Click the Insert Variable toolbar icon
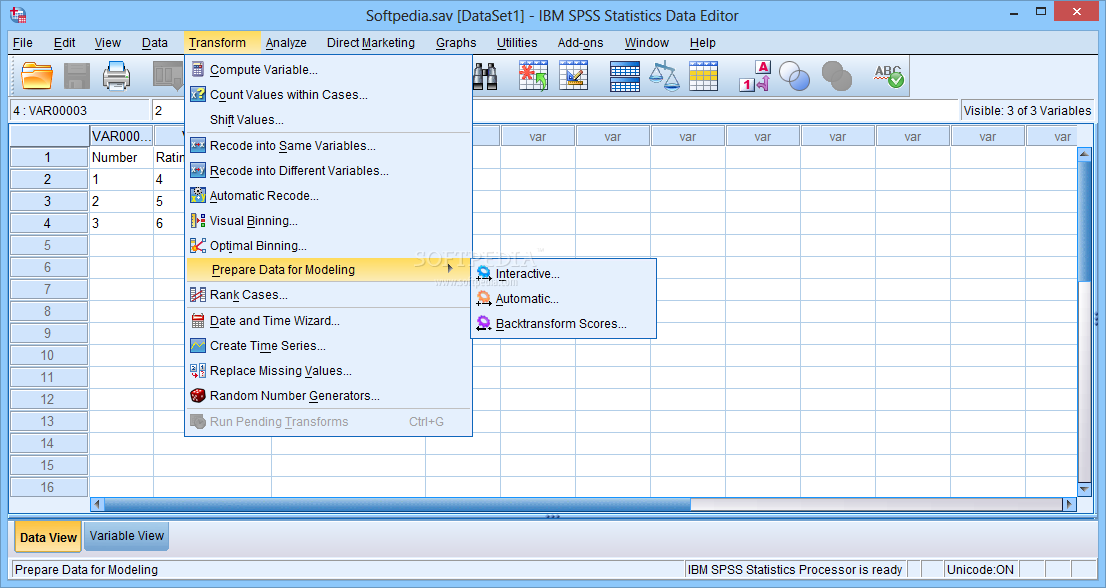The image size is (1106, 588). (573, 75)
